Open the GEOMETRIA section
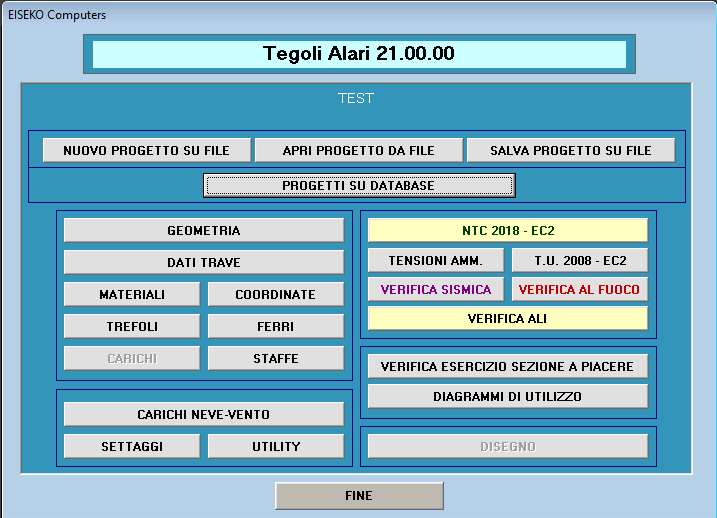 [204, 230]
